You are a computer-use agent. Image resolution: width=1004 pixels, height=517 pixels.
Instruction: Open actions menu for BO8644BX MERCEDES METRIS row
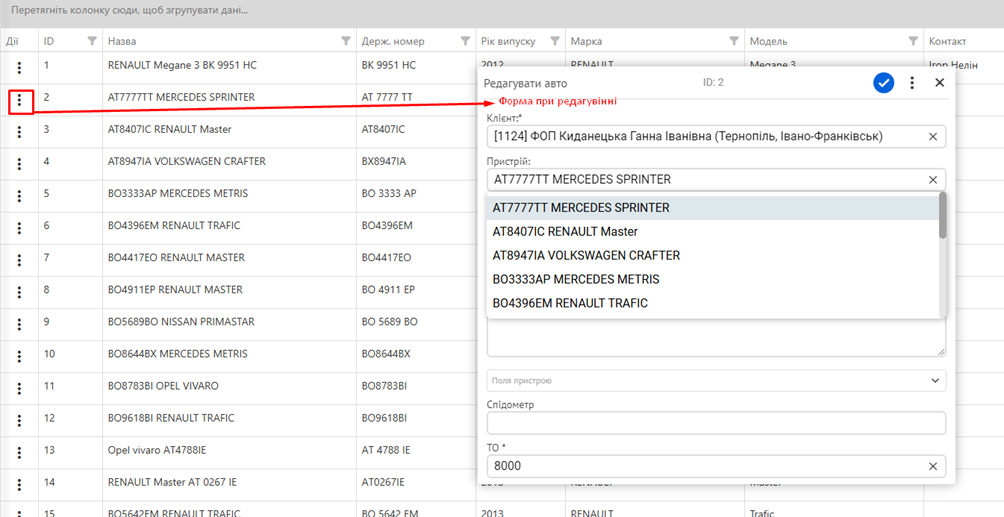[x=20, y=356]
